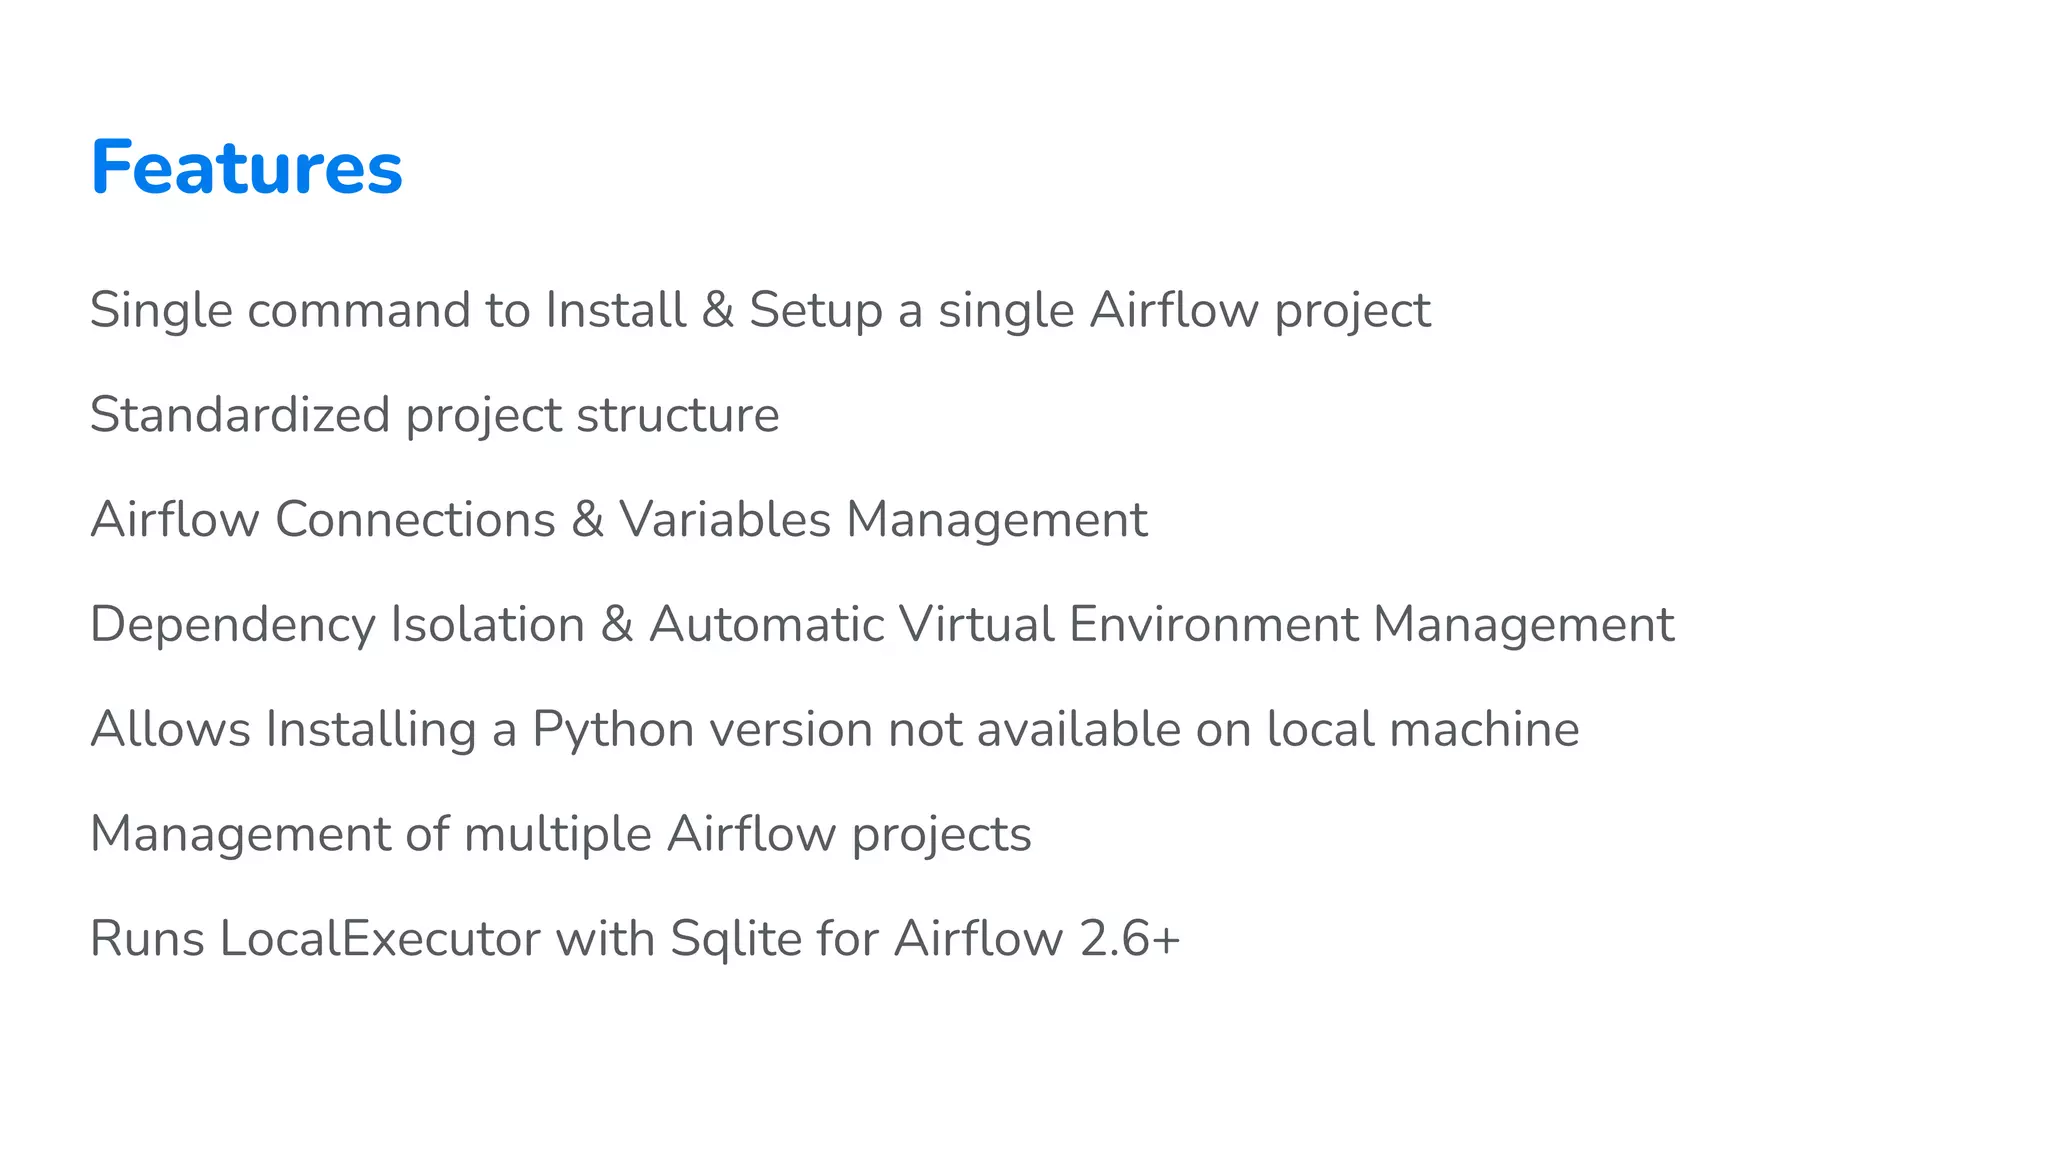Select the Allows Installing a Python version line
Screen dimensions: 2048x1152
[x=835, y=730]
